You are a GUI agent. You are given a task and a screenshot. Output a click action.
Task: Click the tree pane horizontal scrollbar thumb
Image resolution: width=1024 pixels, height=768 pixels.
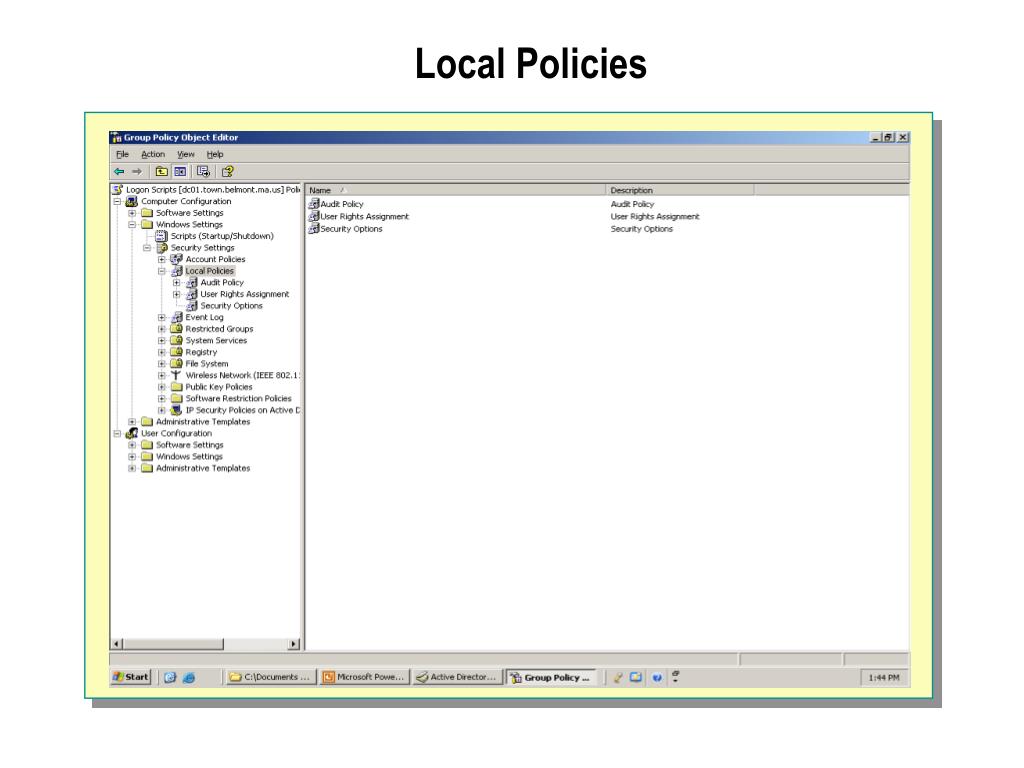coord(173,644)
